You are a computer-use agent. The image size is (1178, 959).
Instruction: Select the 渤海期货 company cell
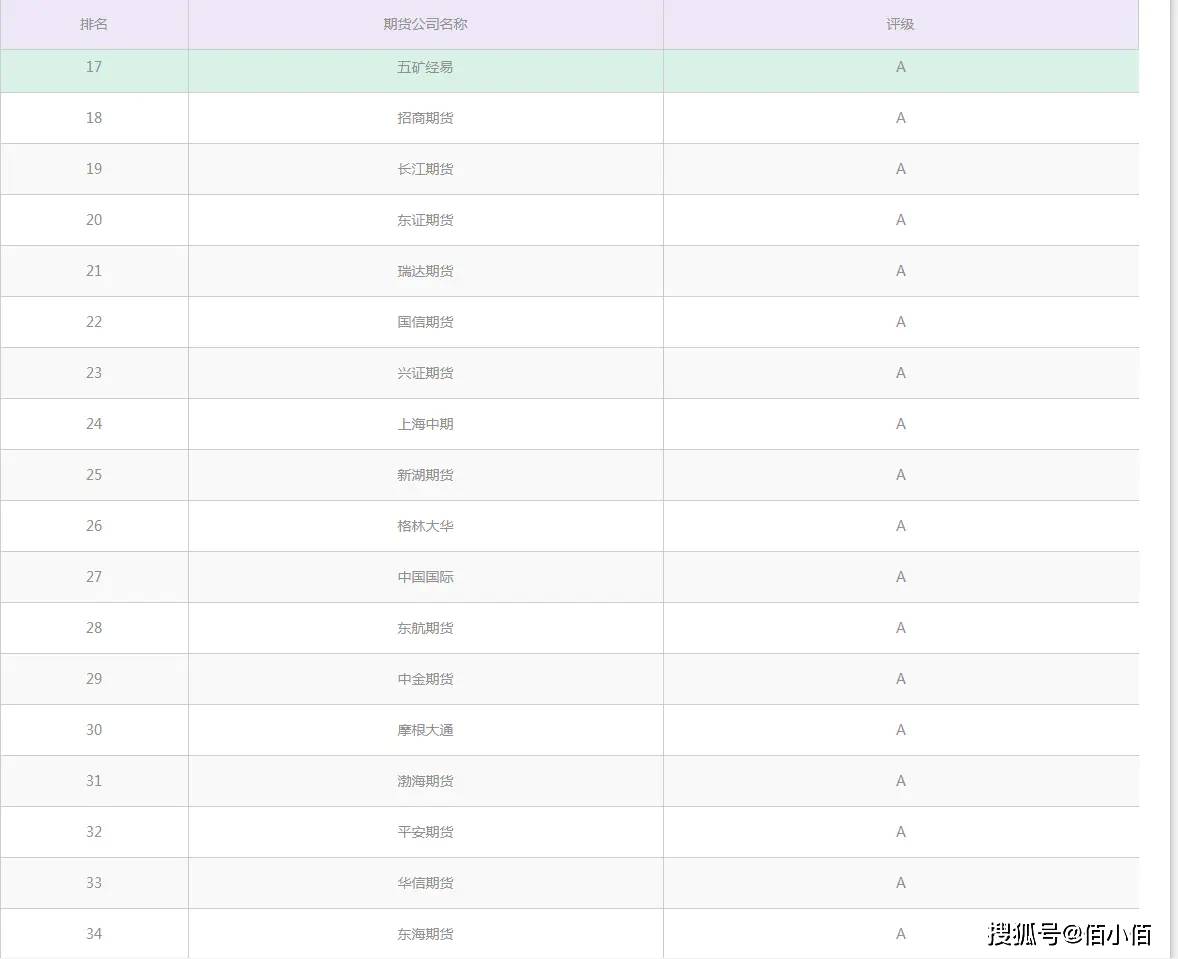[425, 782]
